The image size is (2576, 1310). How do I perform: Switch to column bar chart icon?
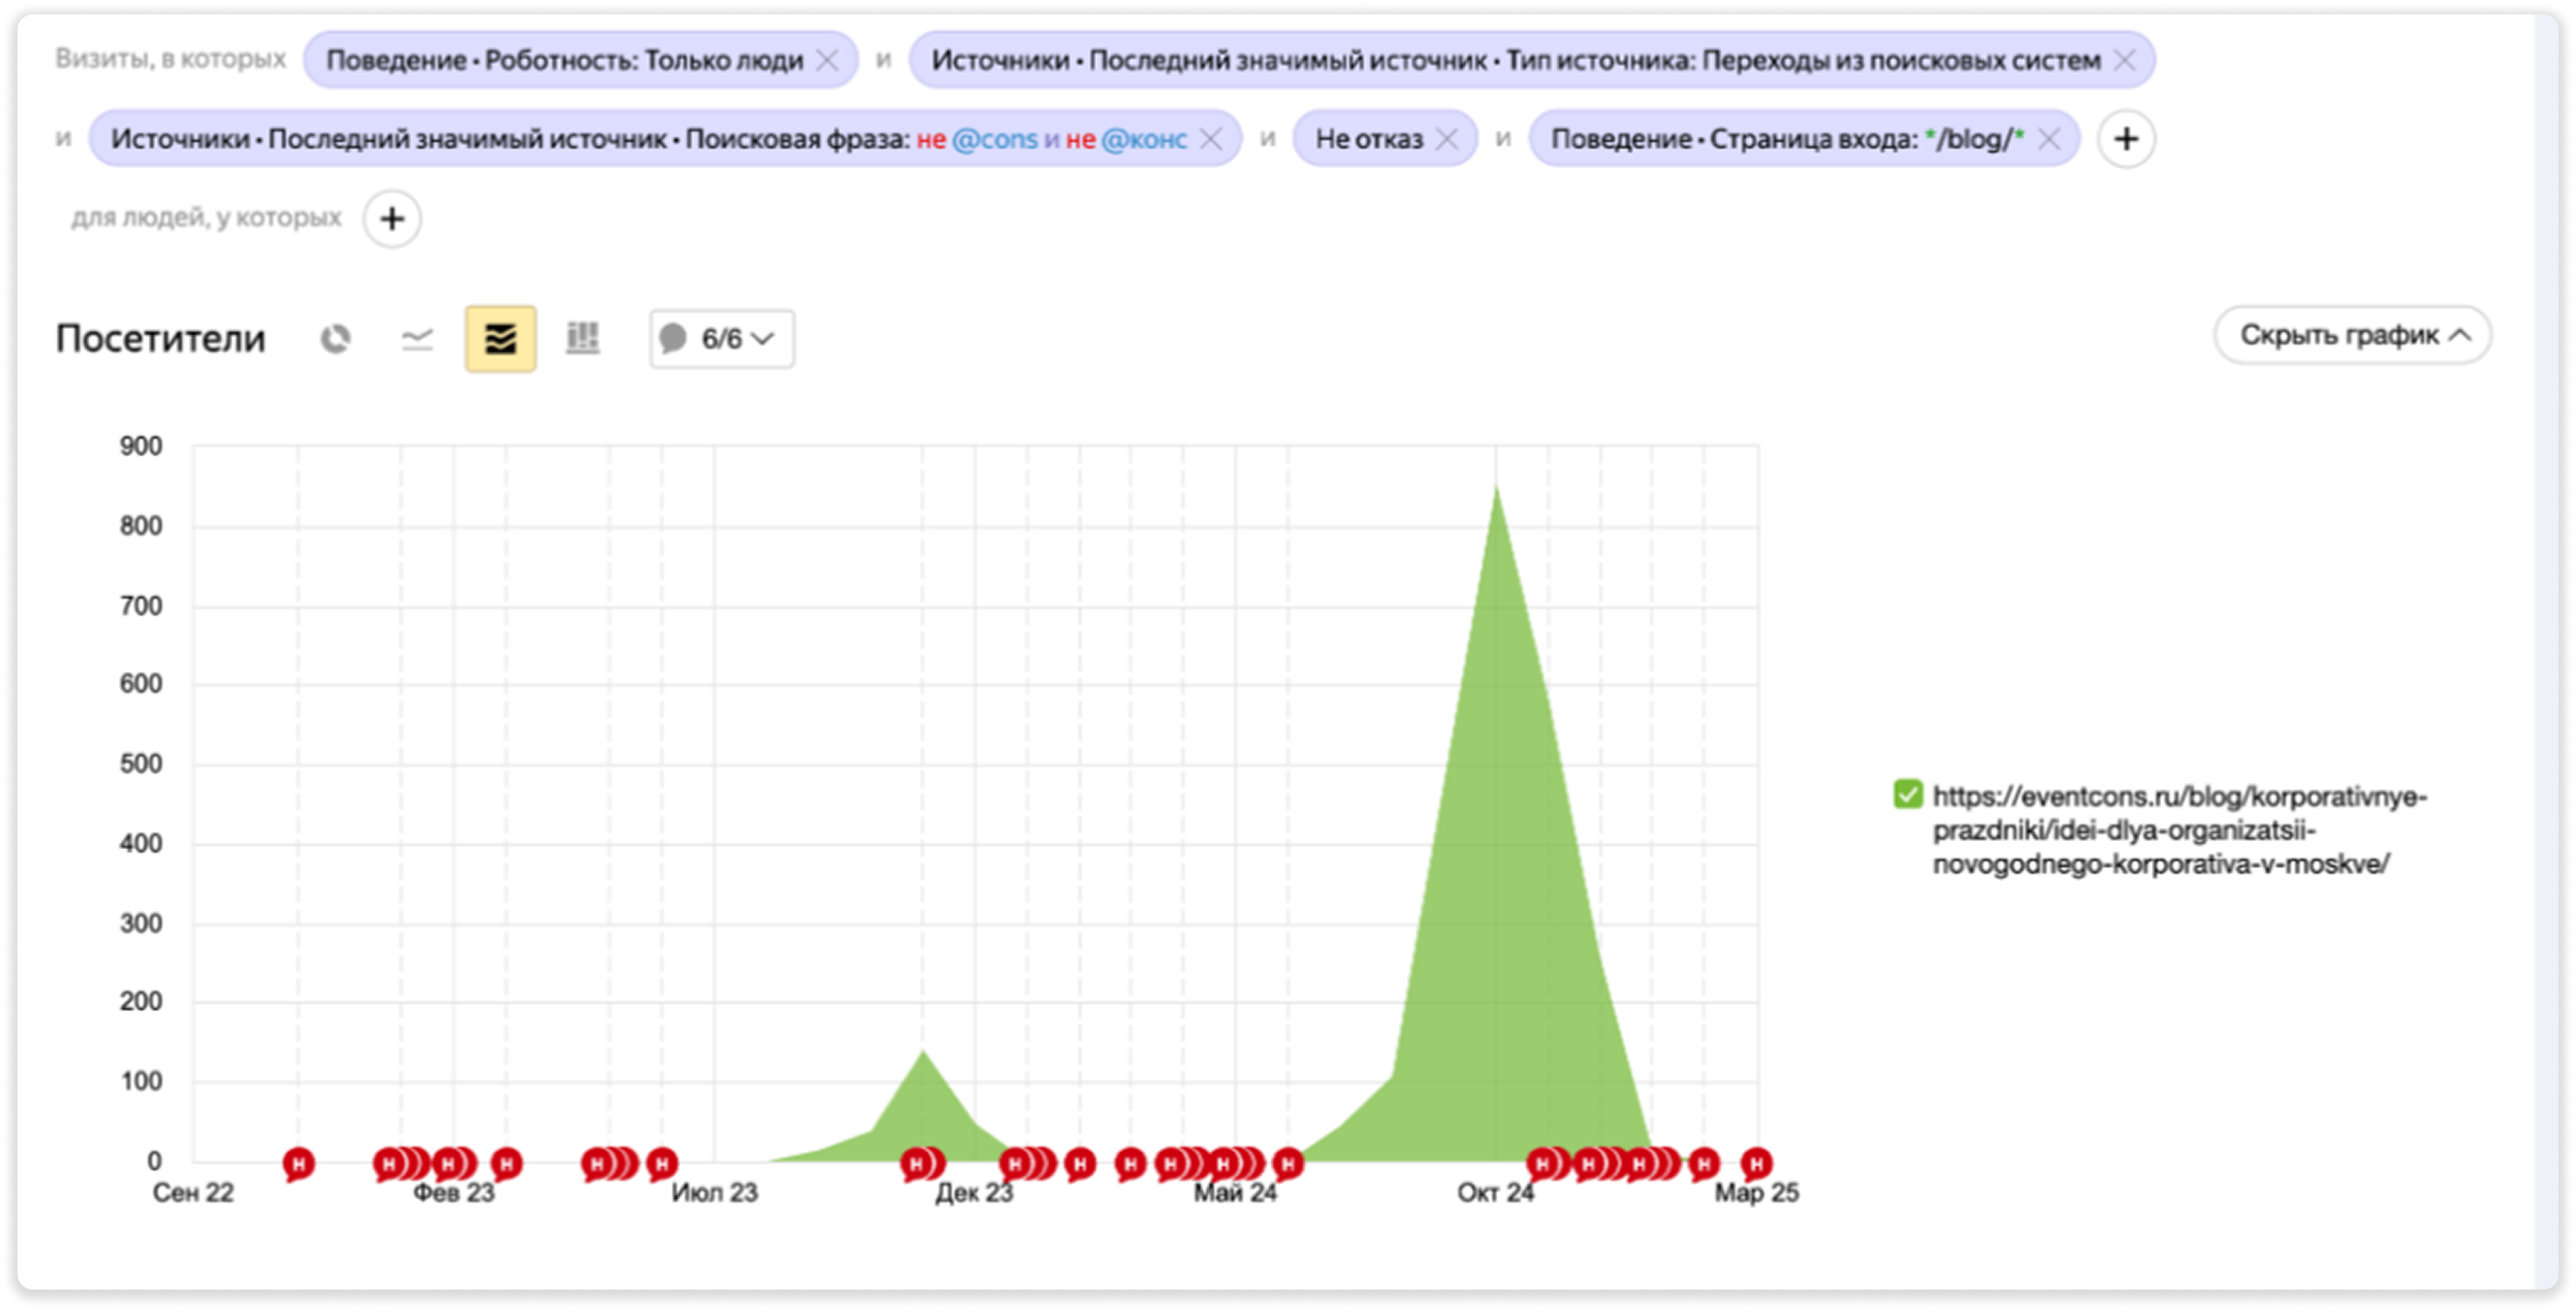point(583,339)
